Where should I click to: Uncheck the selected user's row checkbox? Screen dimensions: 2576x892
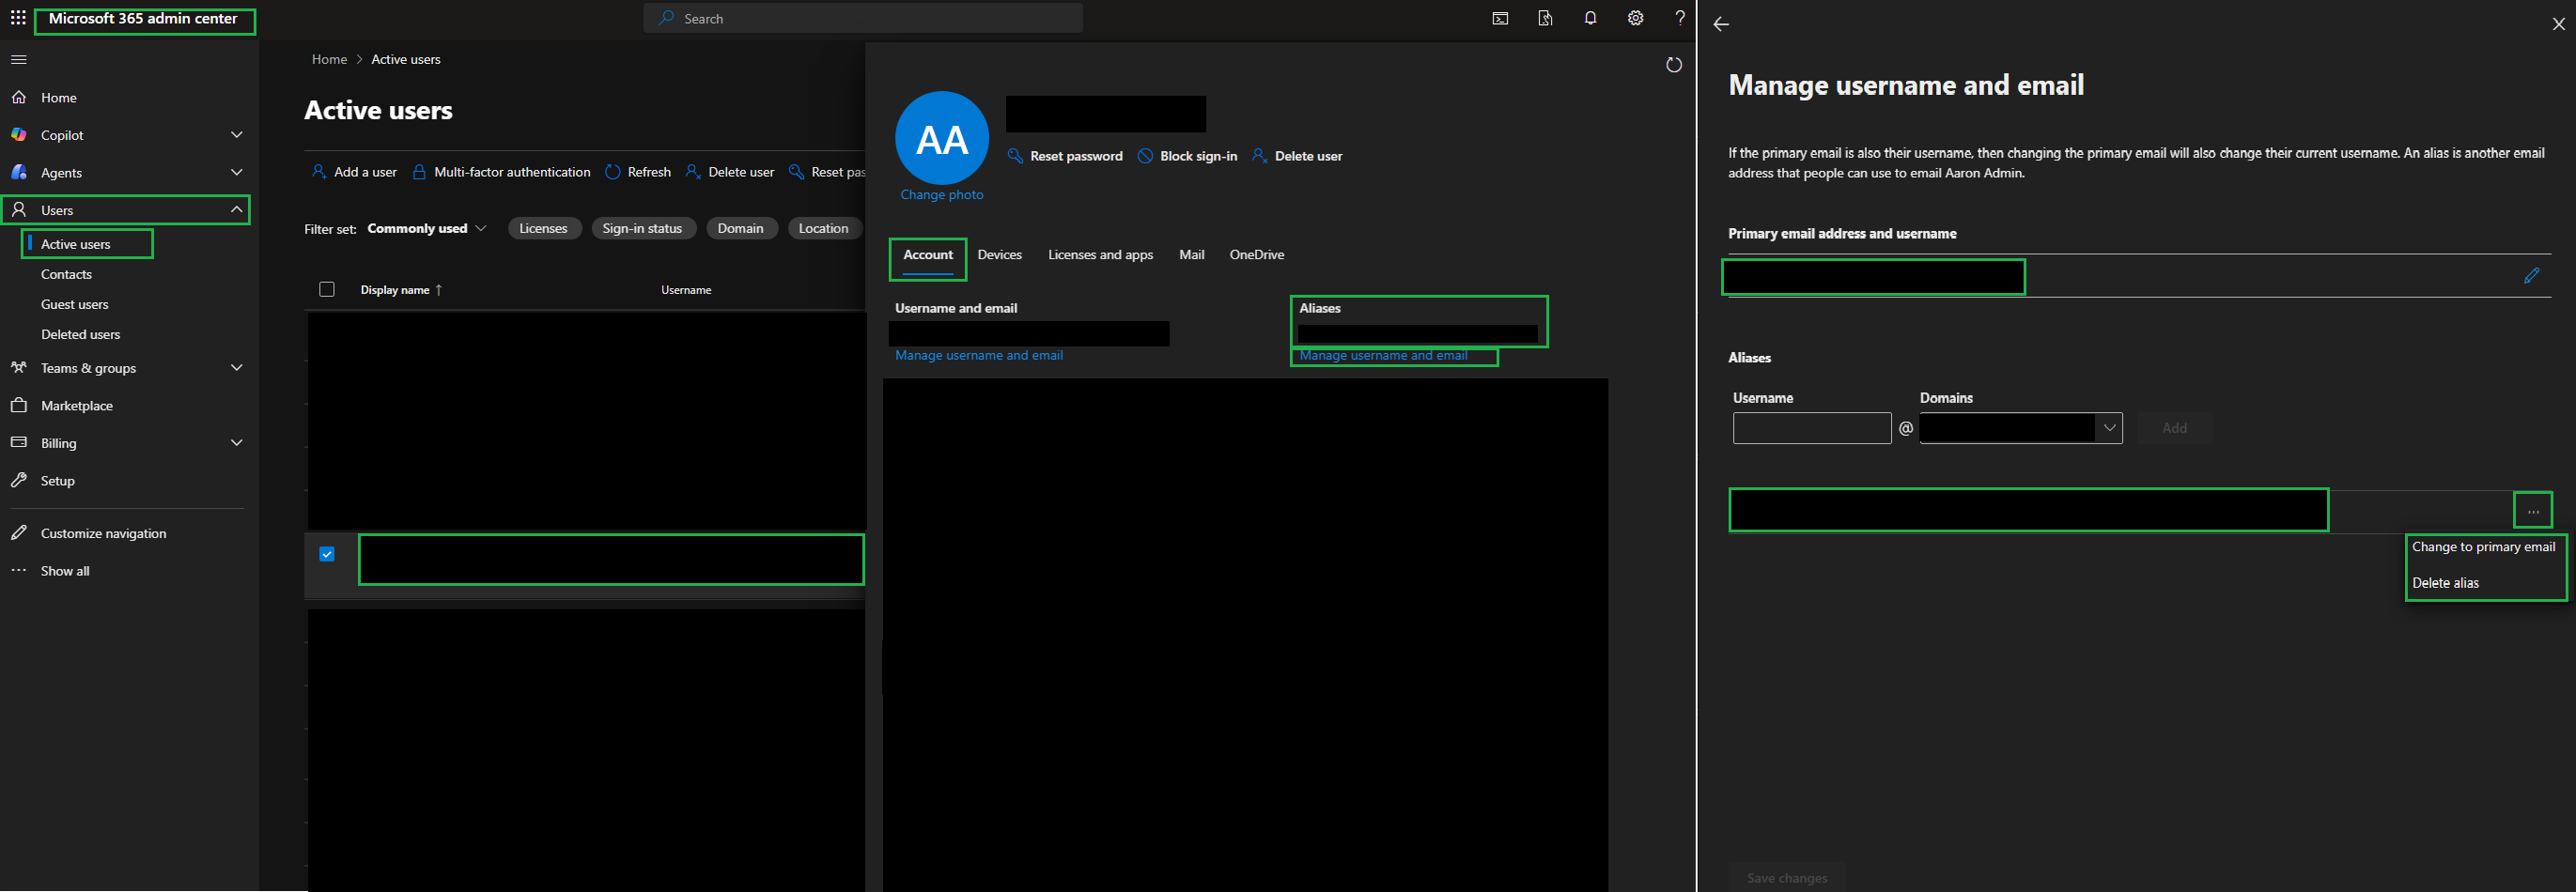[327, 553]
